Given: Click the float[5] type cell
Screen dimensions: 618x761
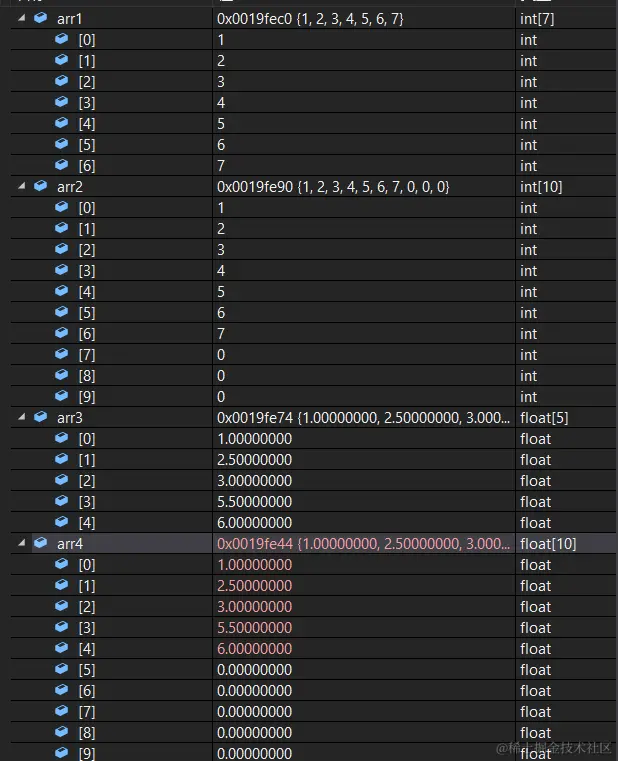Looking at the screenshot, I should 544,418.
